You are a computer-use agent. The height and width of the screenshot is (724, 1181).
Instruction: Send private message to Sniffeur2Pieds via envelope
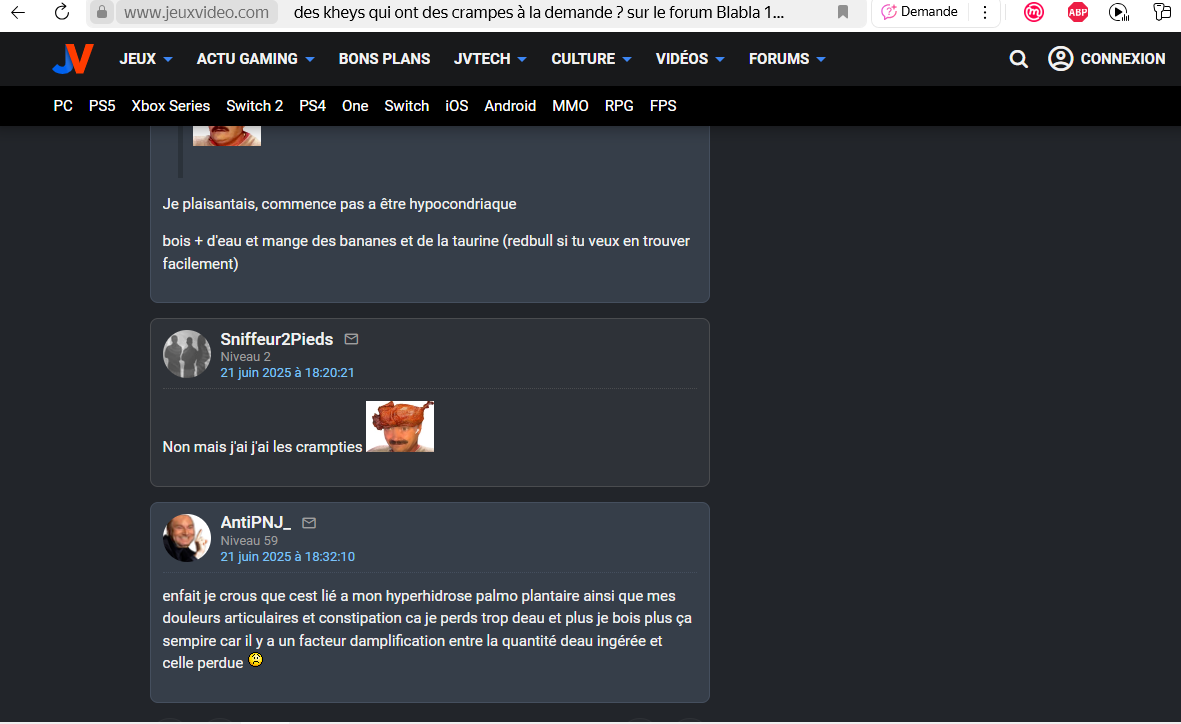pos(351,339)
